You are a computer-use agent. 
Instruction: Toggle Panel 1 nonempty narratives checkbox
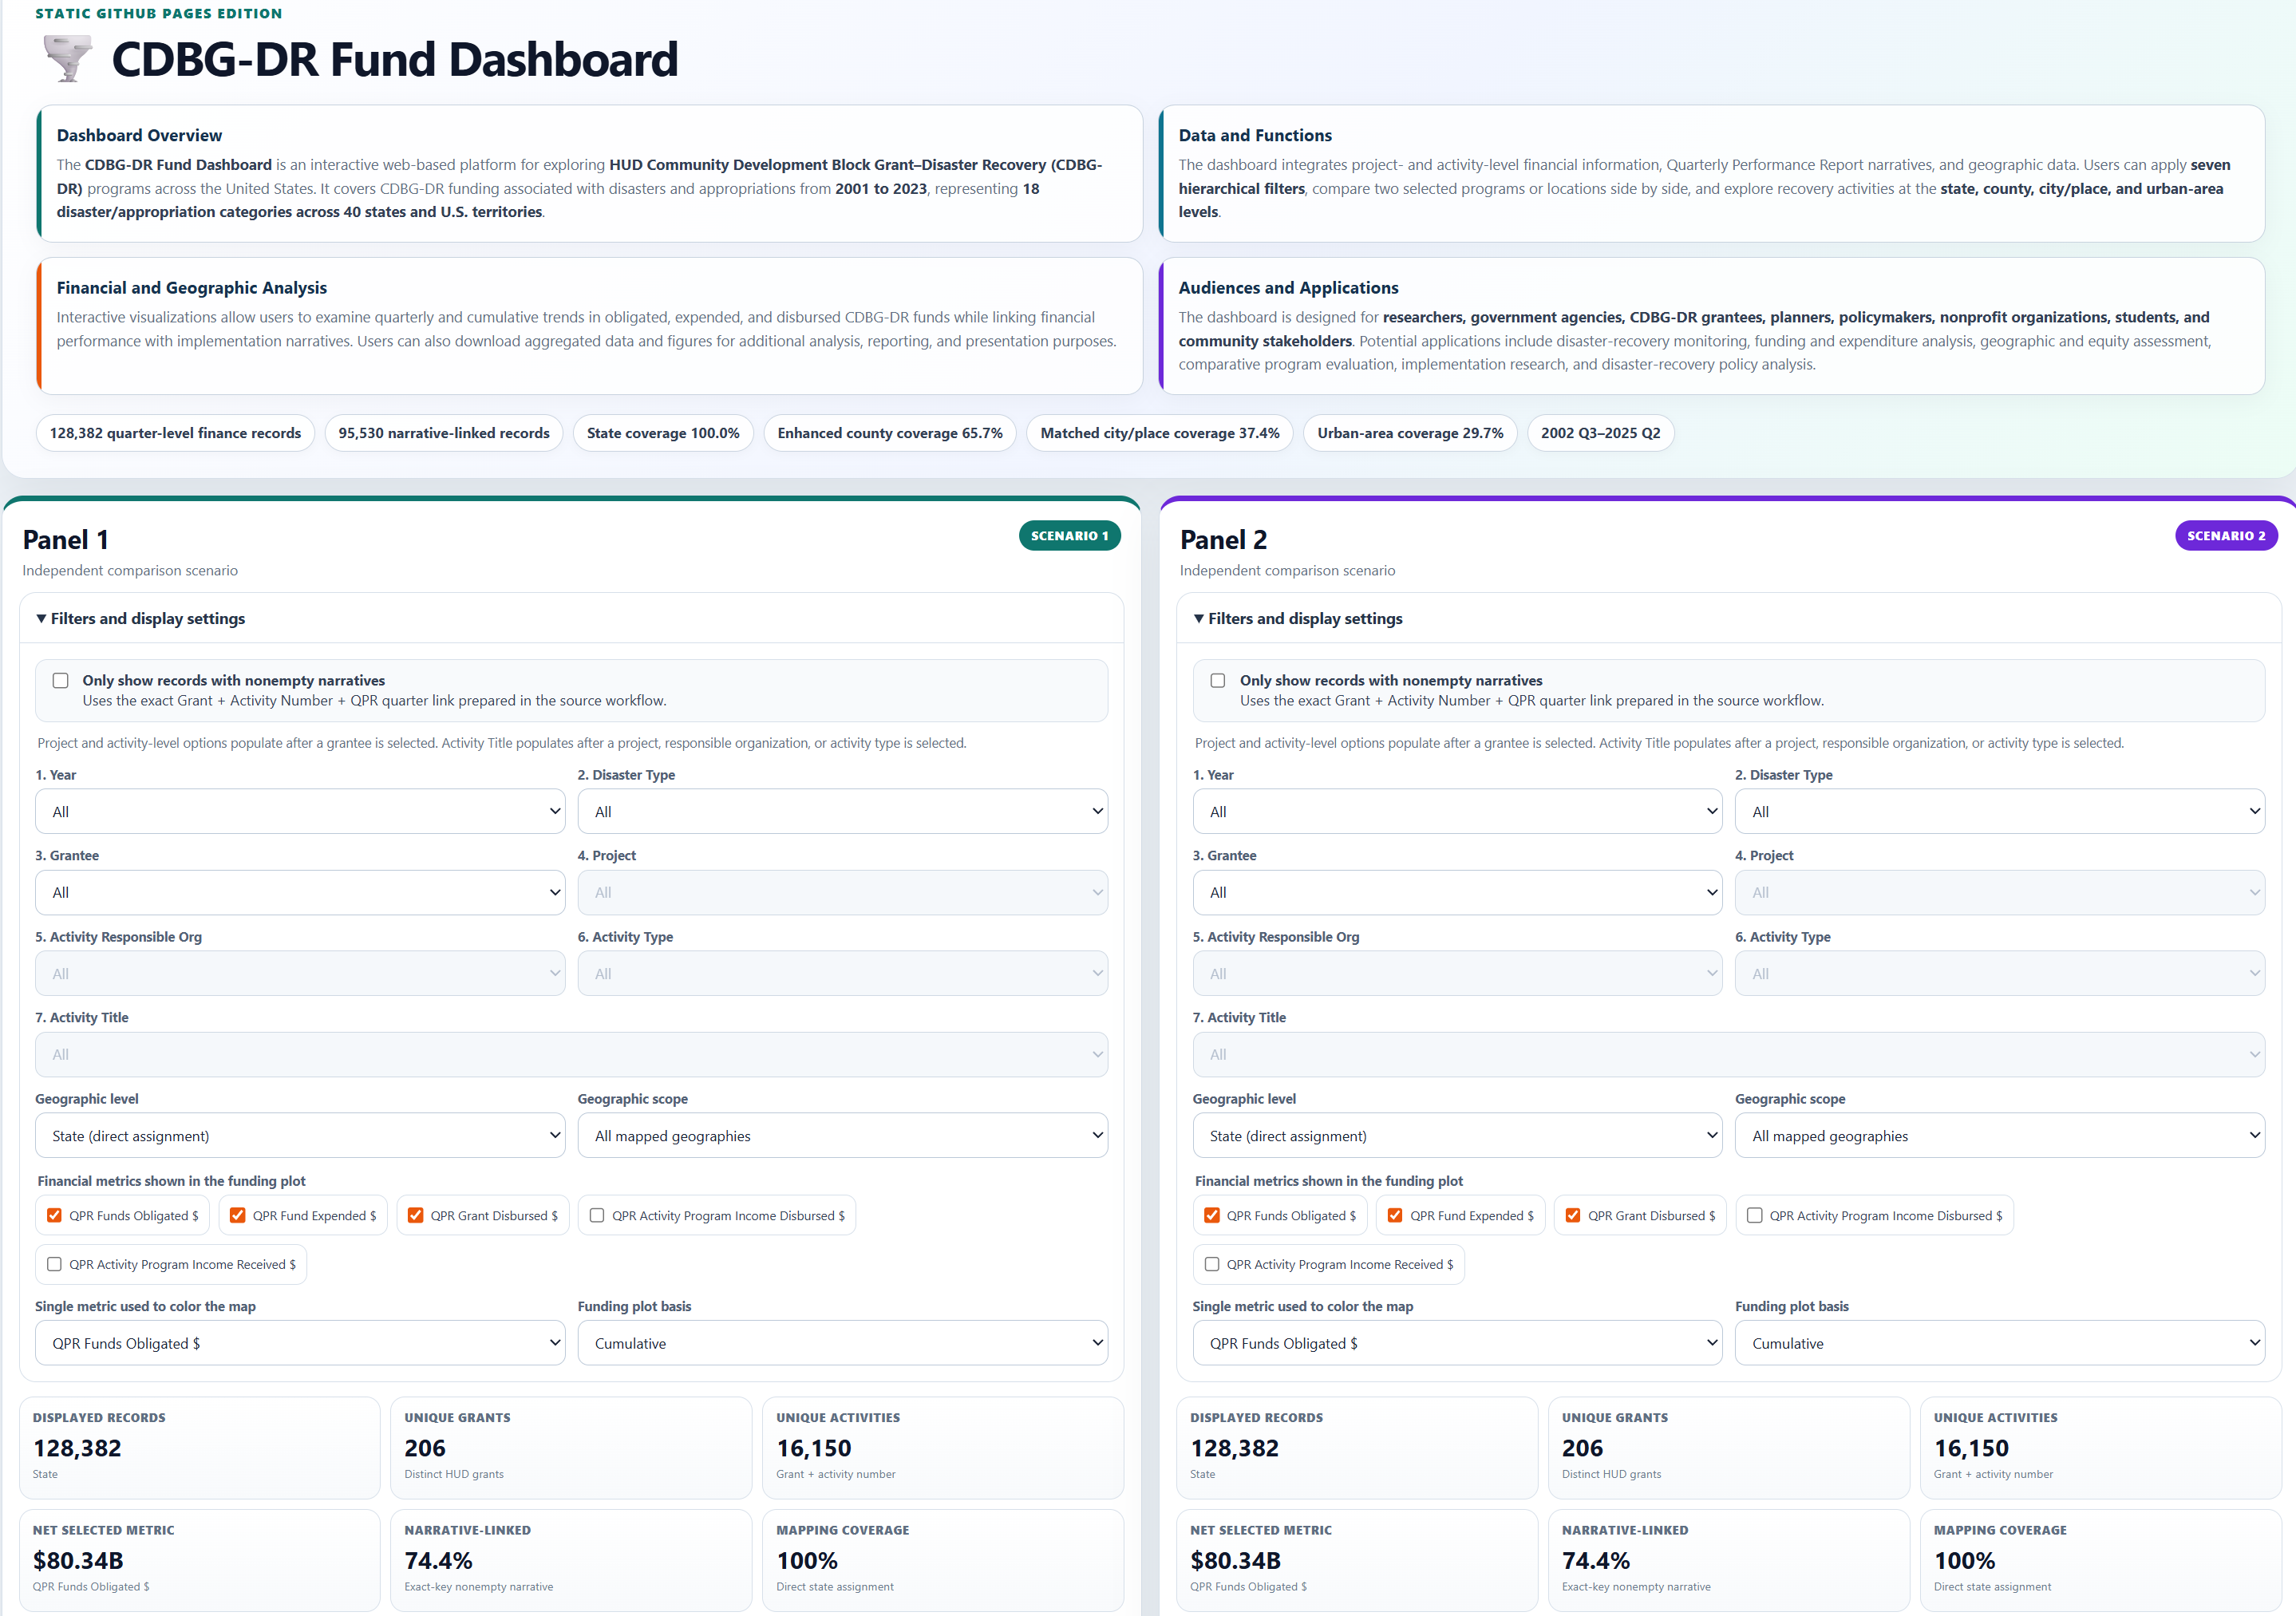pos(61,680)
